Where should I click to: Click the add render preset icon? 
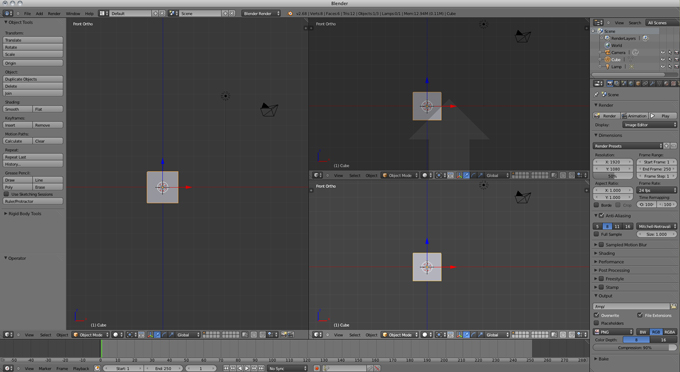click(x=667, y=146)
